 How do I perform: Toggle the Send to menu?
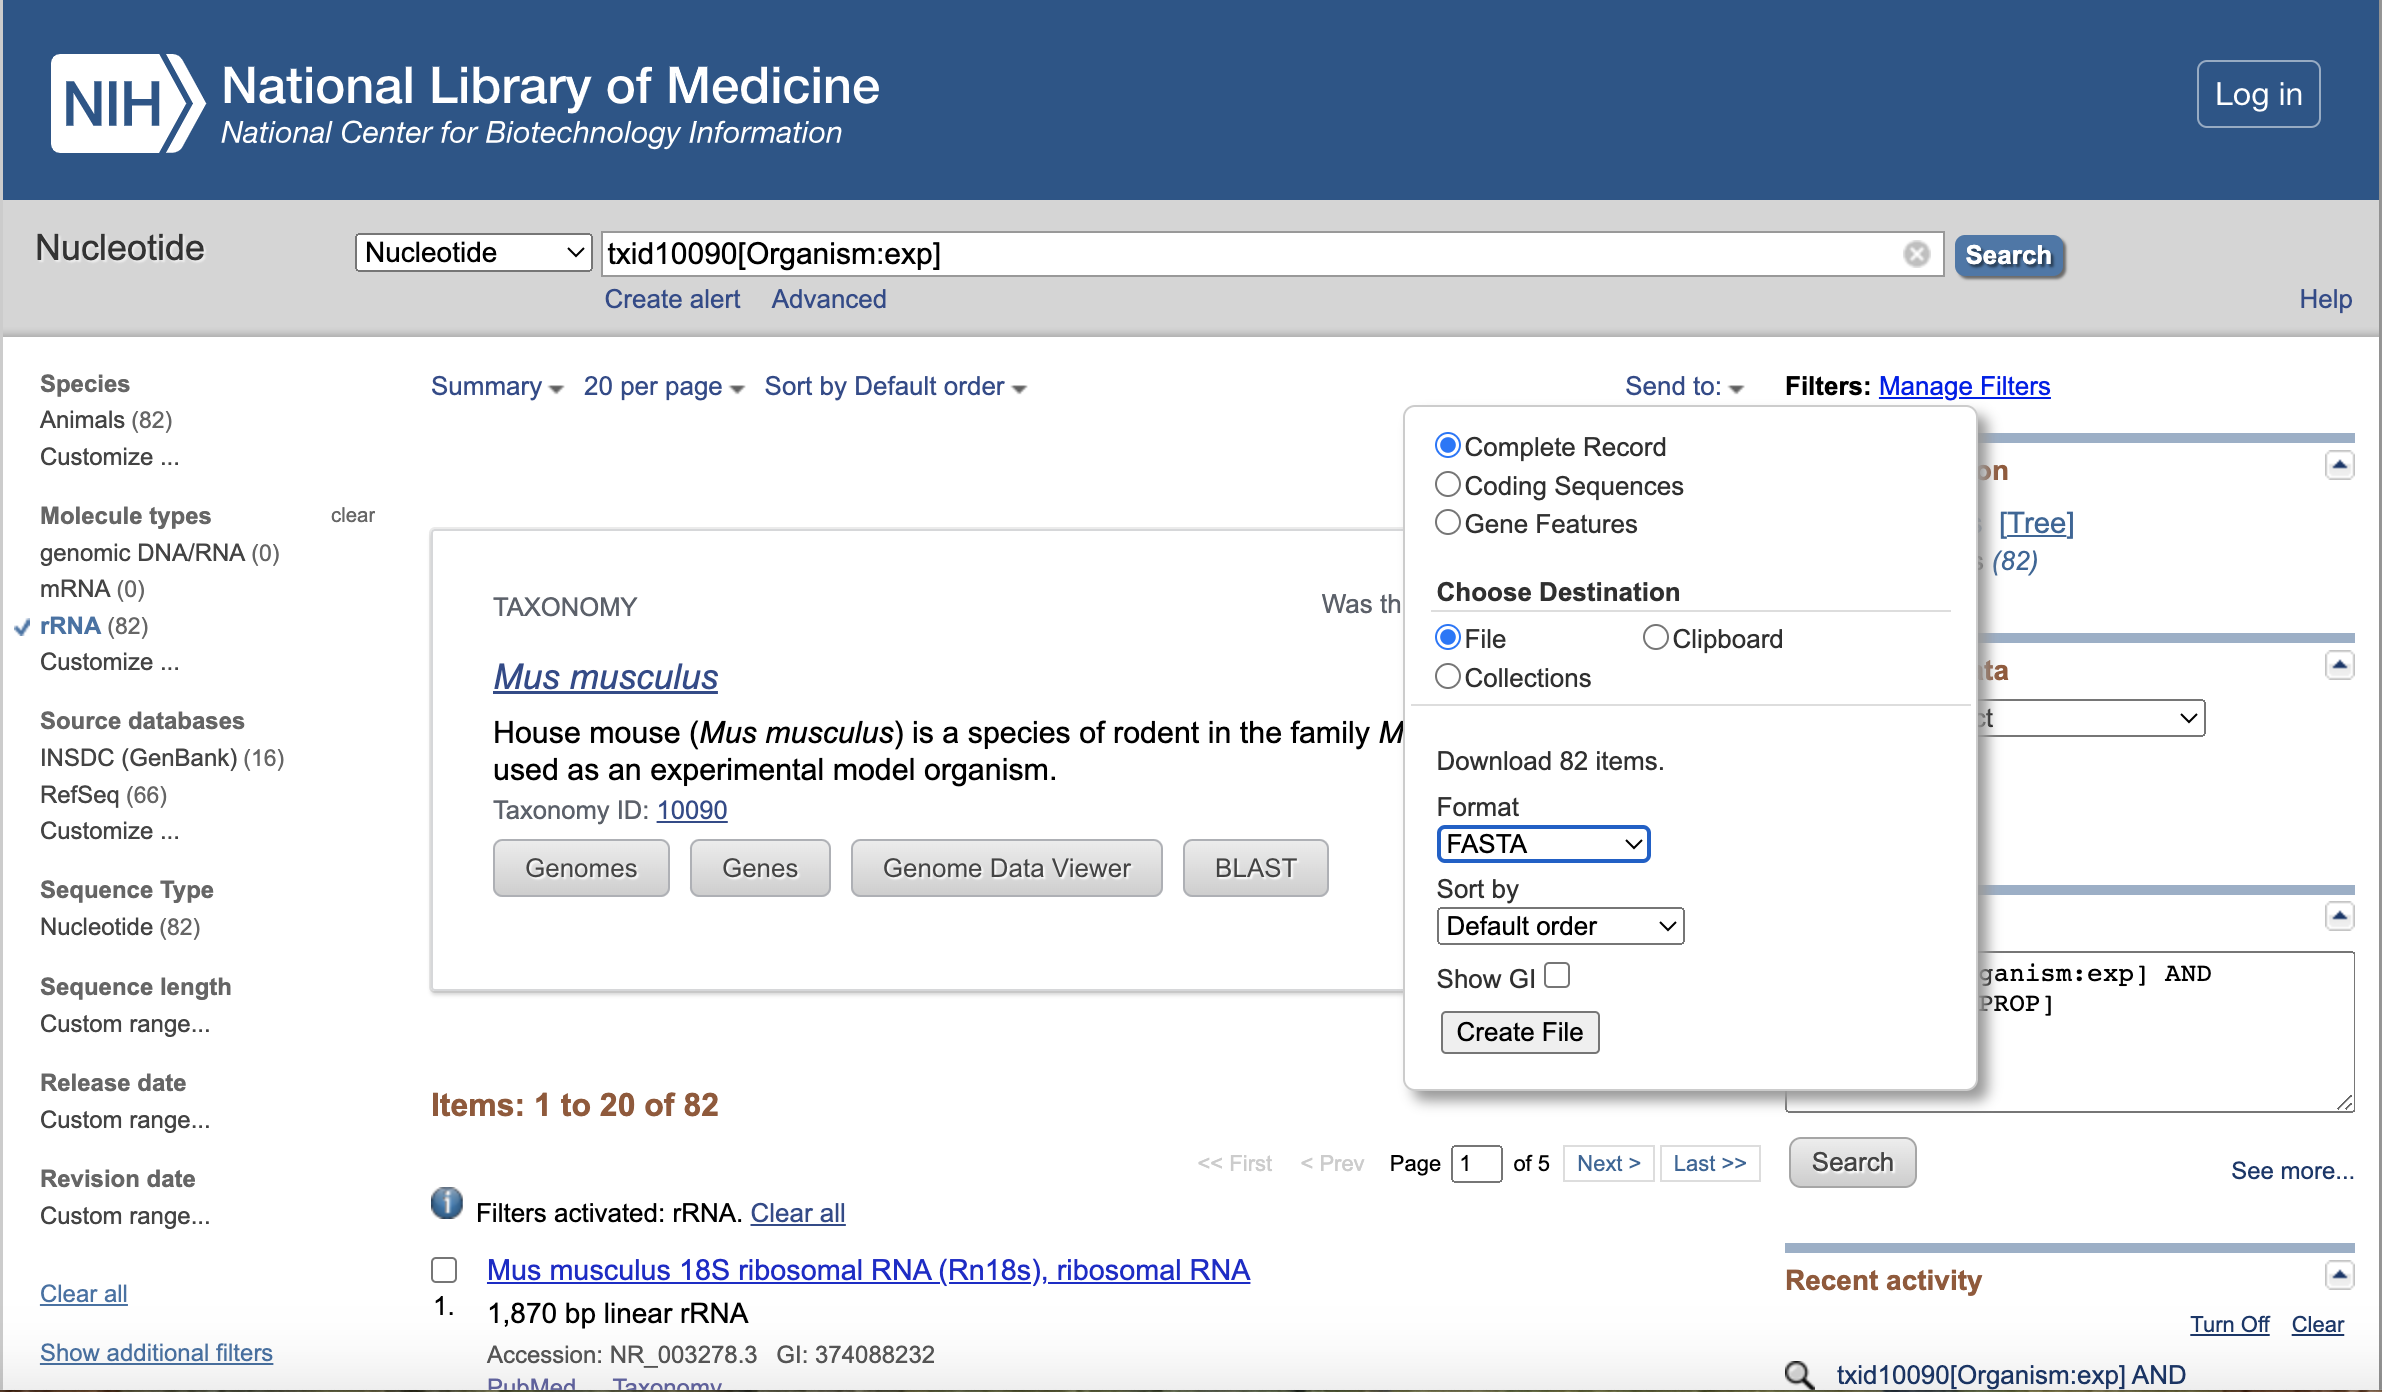(1684, 386)
